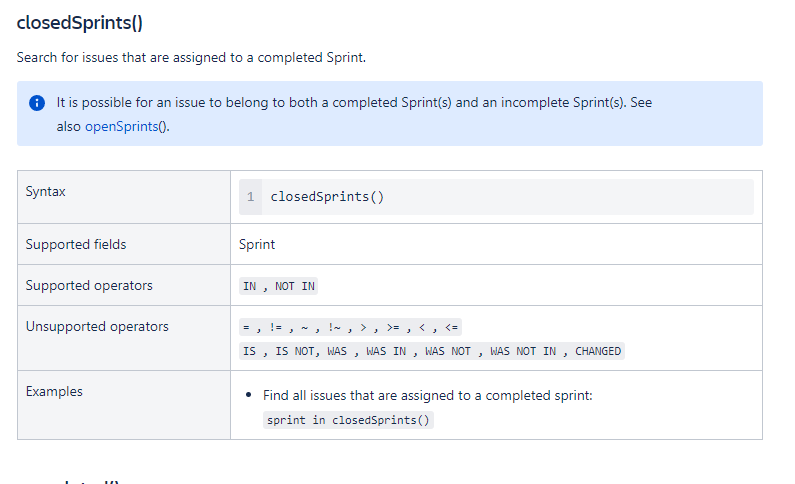Click the symbol operators line starting with =
This screenshot has height=484, width=795.
coord(350,328)
